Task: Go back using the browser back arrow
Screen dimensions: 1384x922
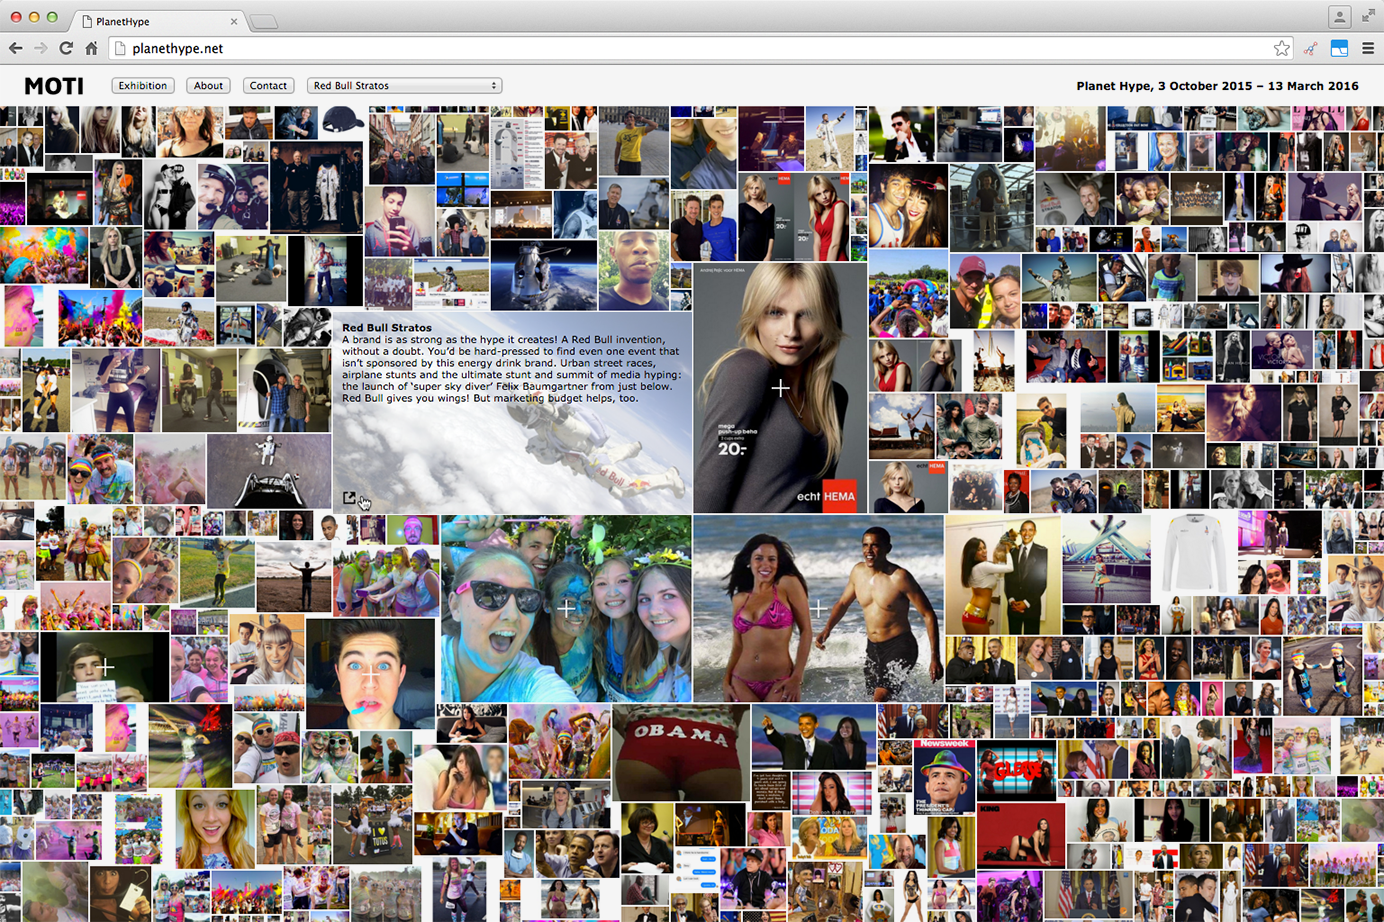Action: (x=16, y=48)
